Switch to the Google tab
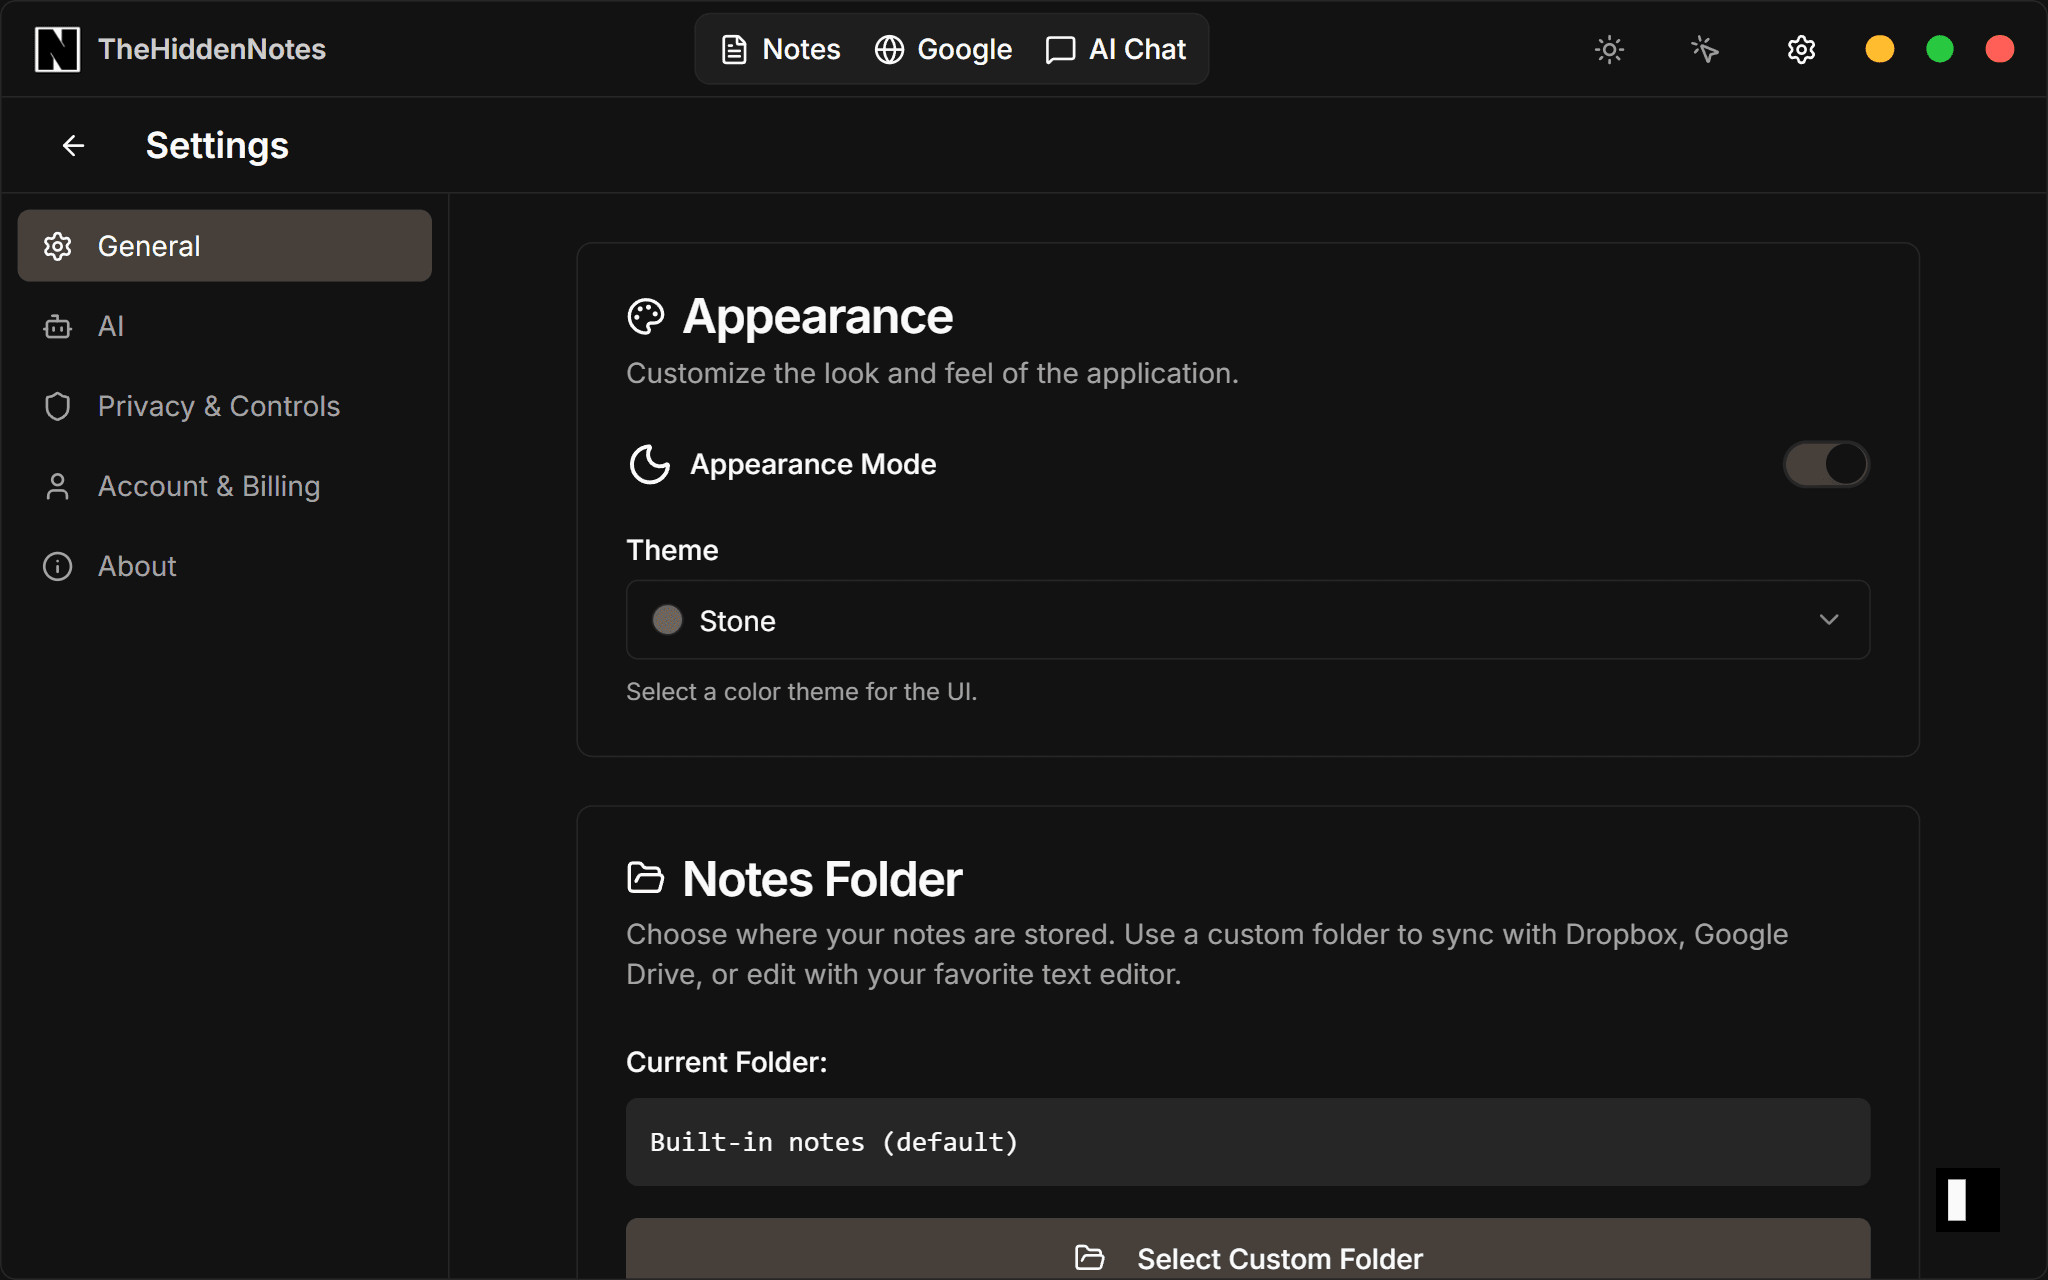This screenshot has height=1280, width=2048. pos(943,49)
